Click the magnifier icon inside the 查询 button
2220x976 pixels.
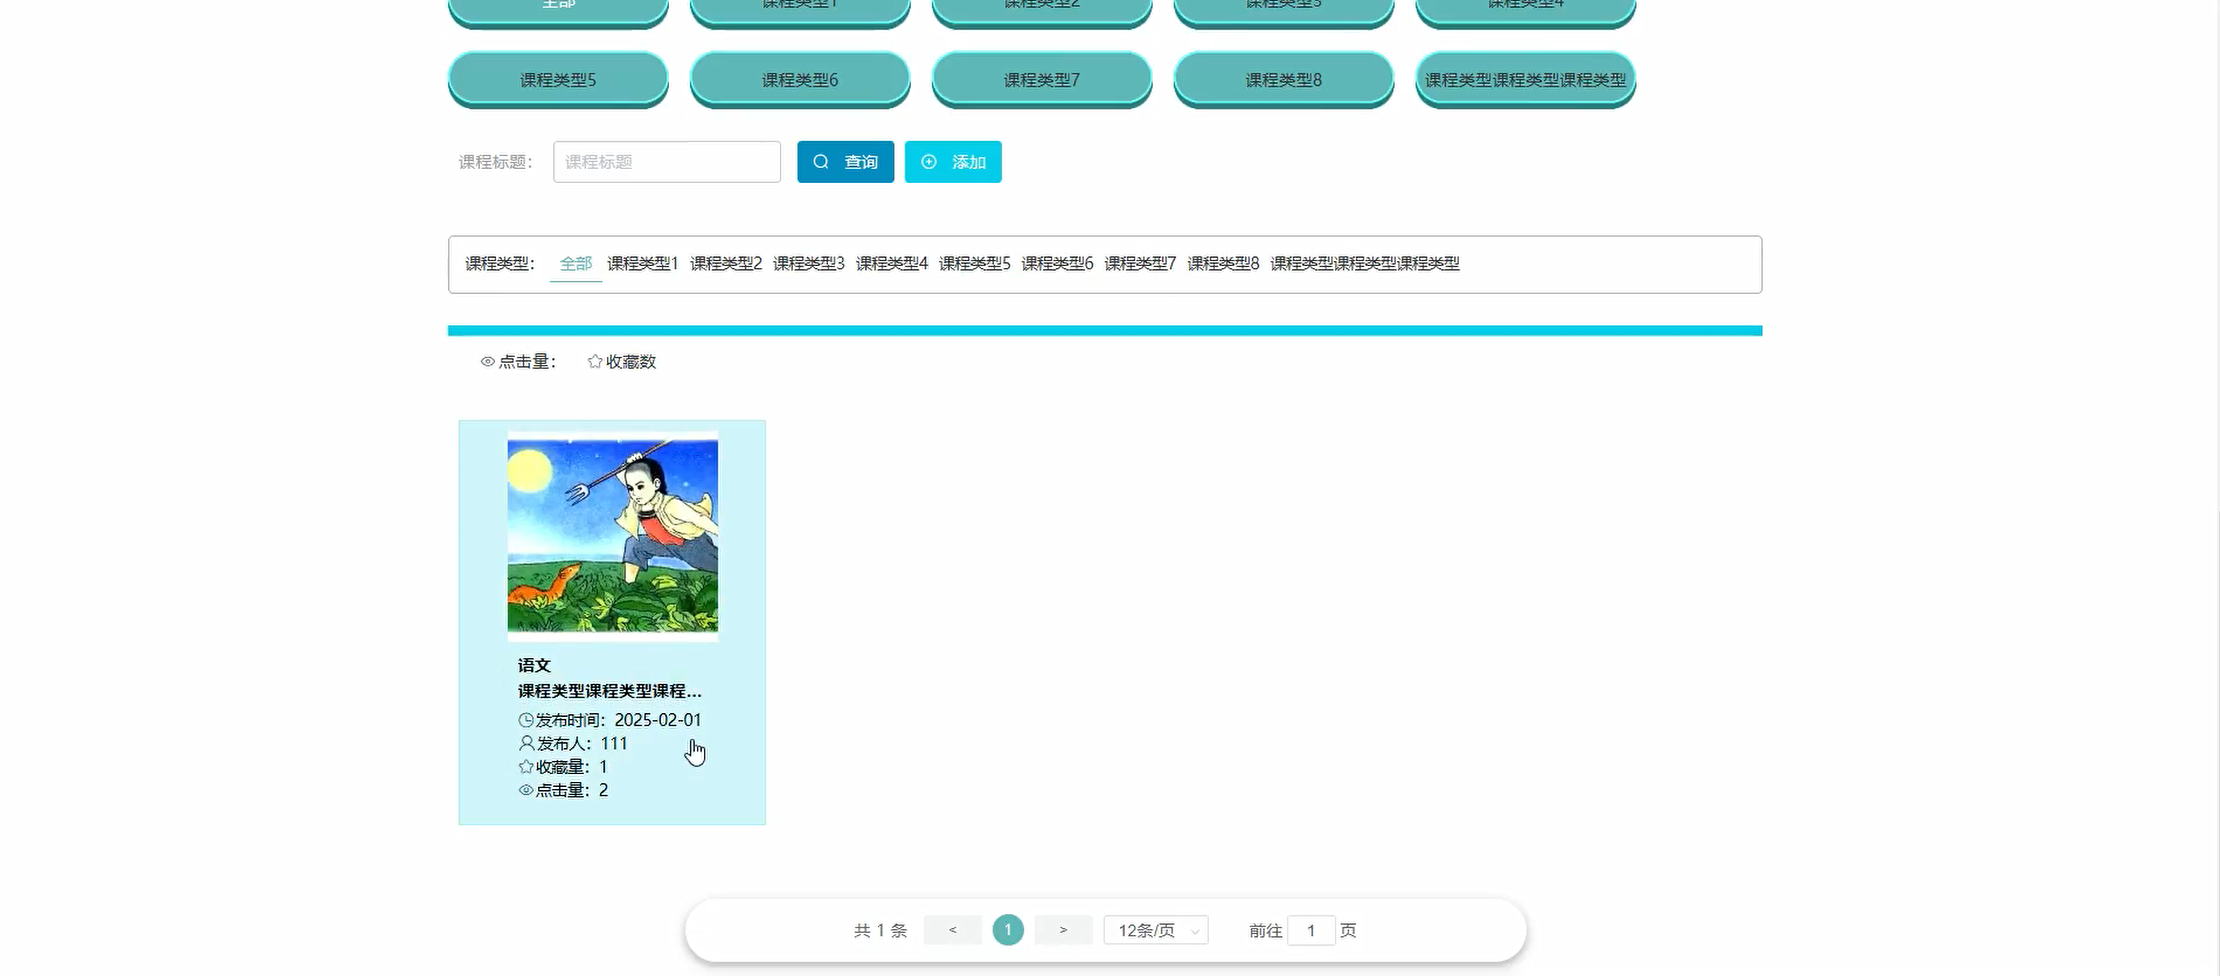[x=821, y=161]
